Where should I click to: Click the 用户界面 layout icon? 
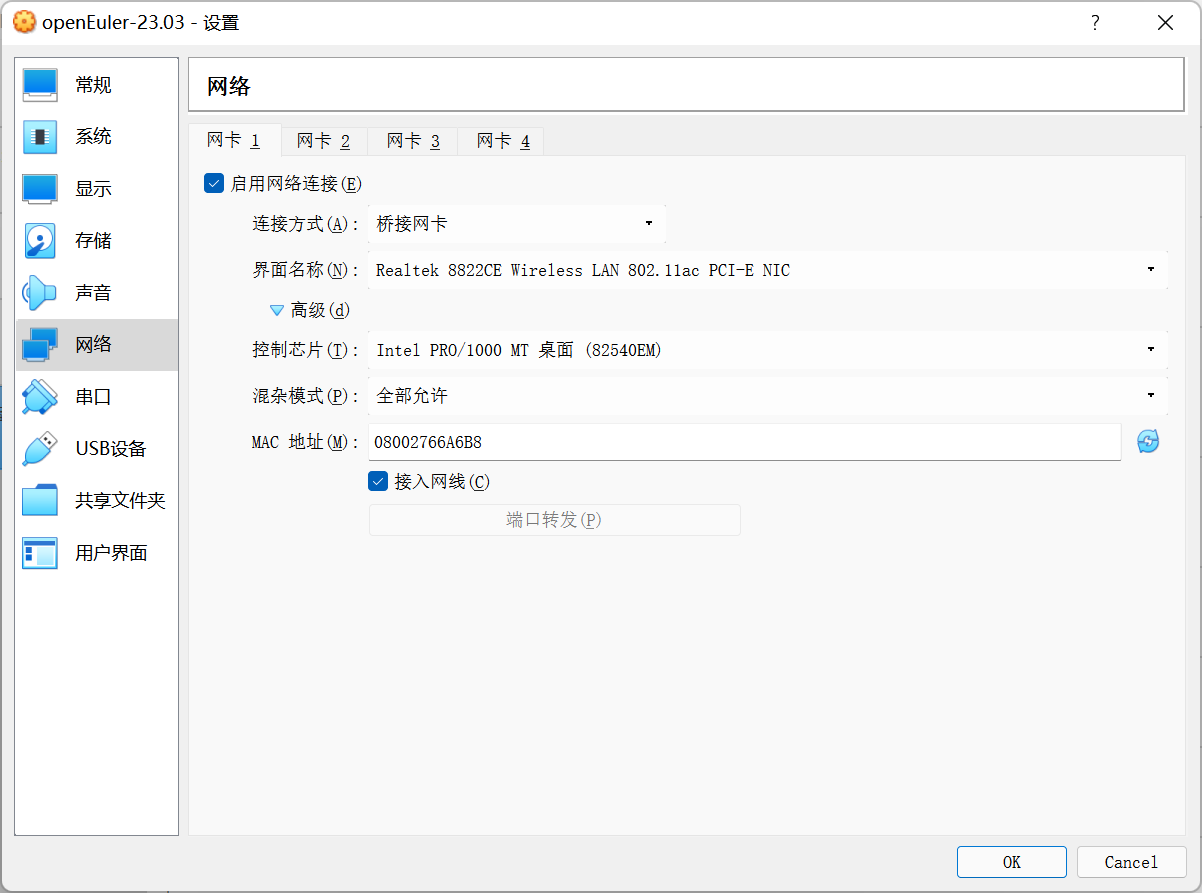click(x=40, y=553)
